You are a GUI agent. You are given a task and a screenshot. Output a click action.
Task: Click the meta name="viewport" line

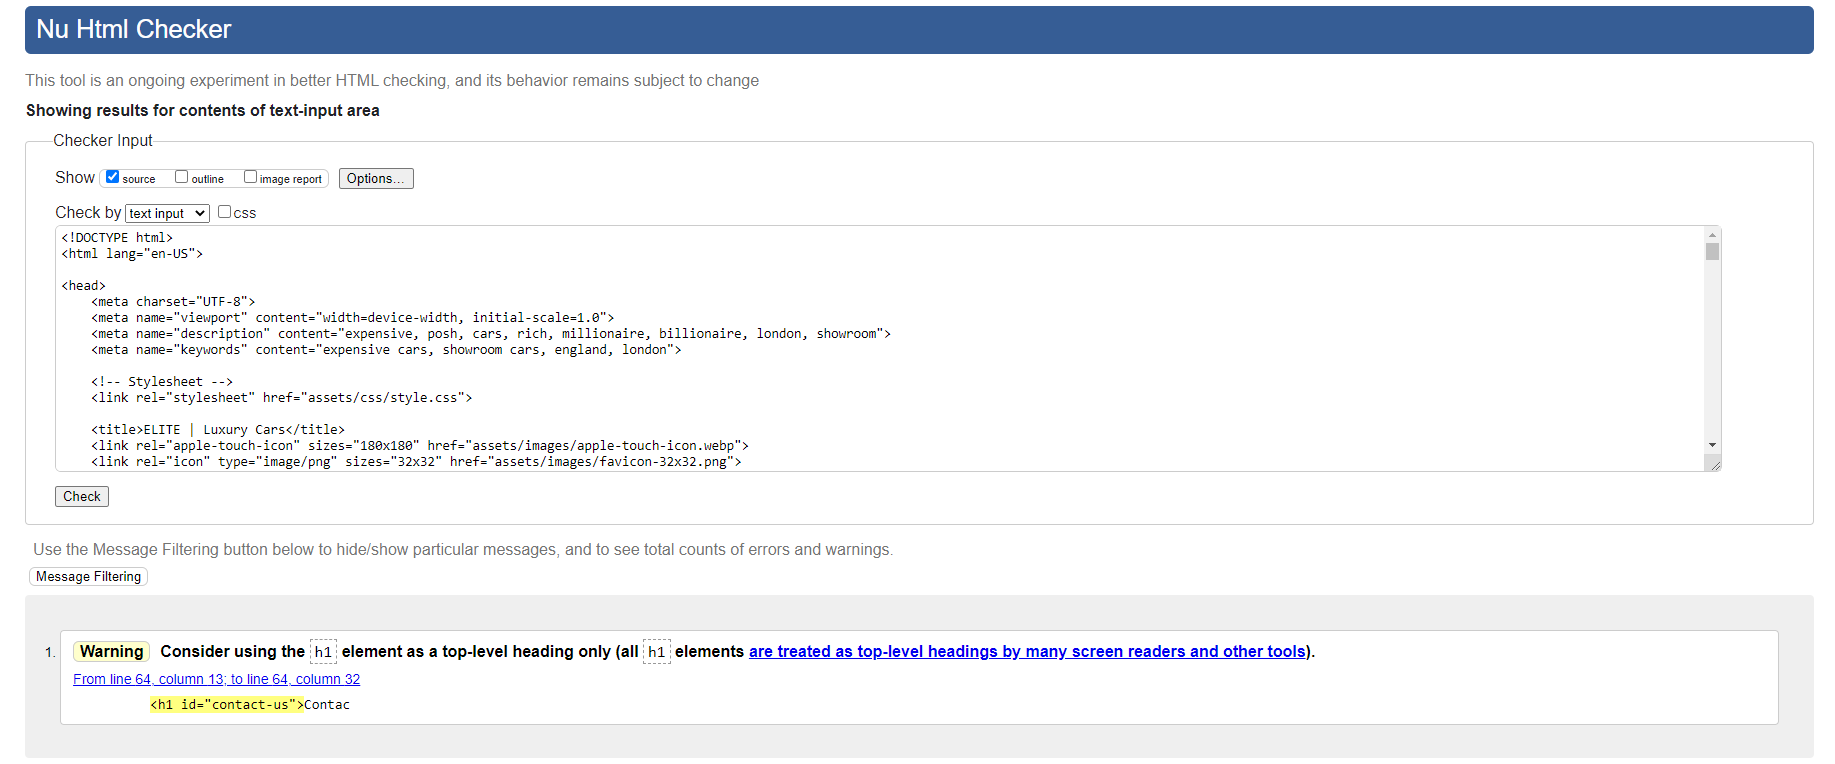[352, 317]
